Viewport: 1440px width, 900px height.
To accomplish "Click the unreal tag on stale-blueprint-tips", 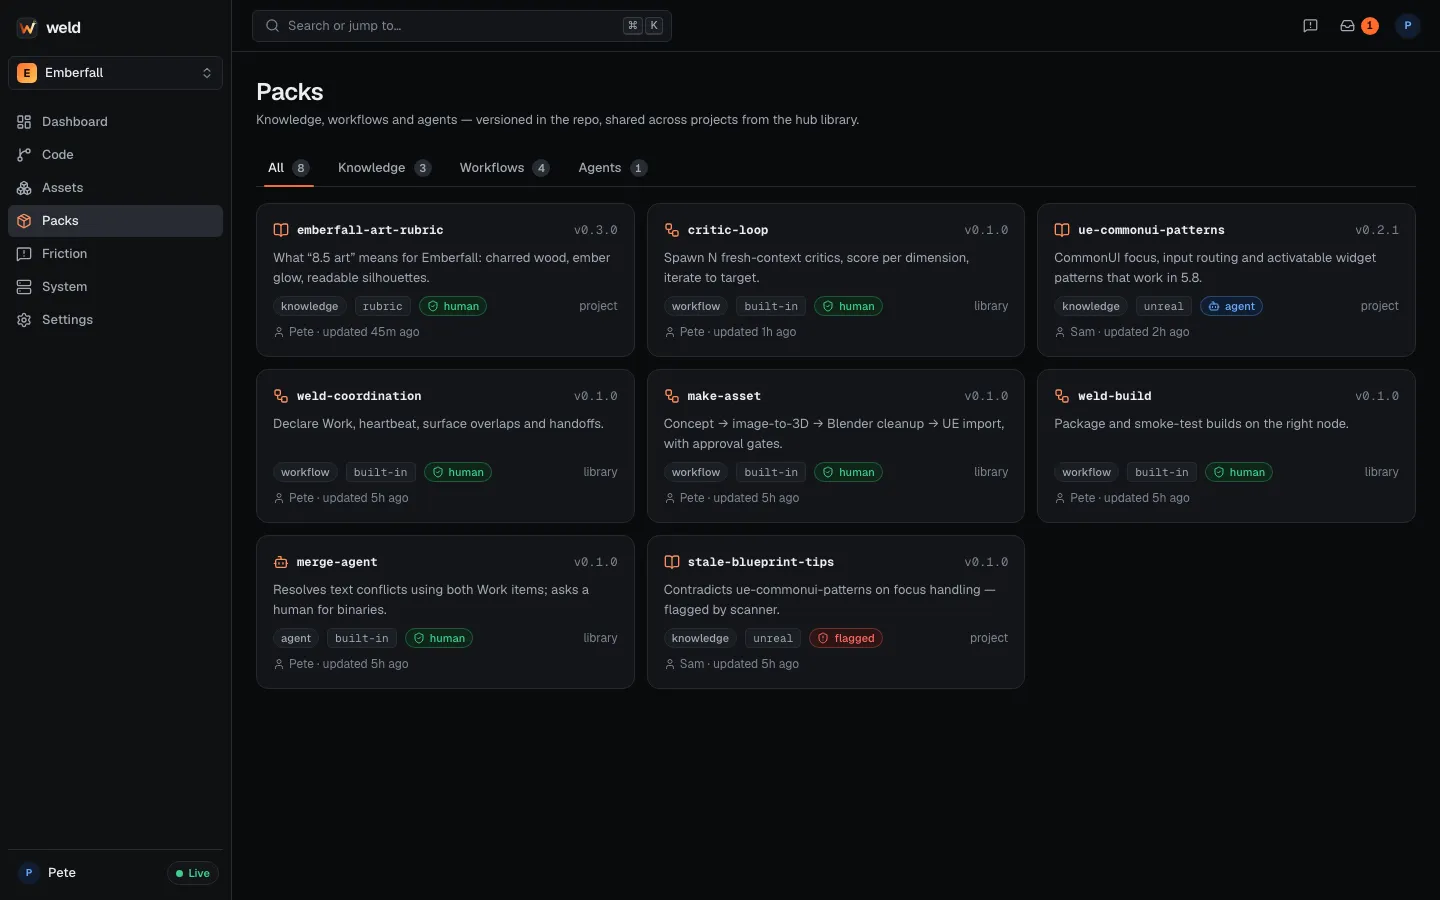I will 773,638.
